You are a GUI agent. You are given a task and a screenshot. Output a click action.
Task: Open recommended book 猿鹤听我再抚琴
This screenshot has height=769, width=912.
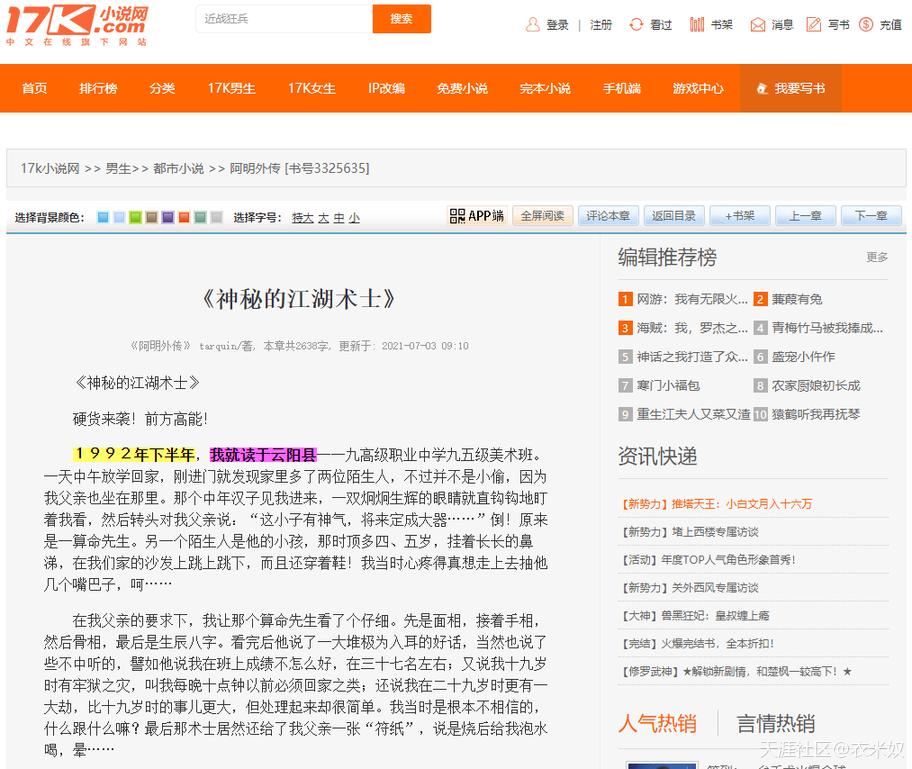[x=816, y=414]
